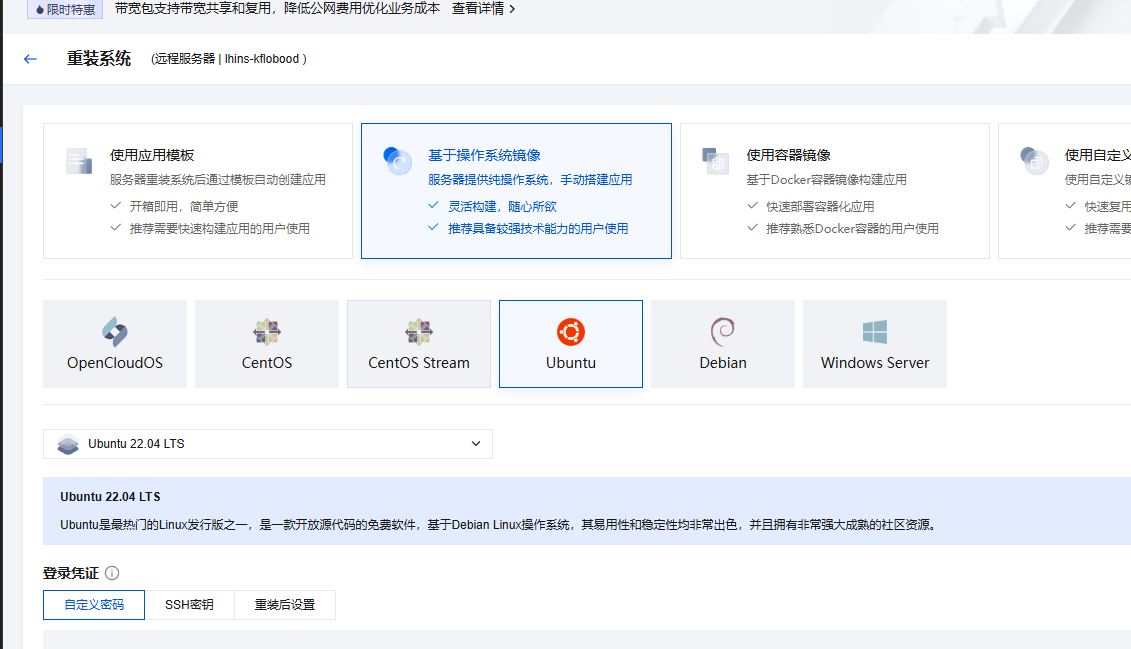The image size is (1131, 649).
Task: Choose the 基于操作系统镜像 option card
Action: click(516, 191)
